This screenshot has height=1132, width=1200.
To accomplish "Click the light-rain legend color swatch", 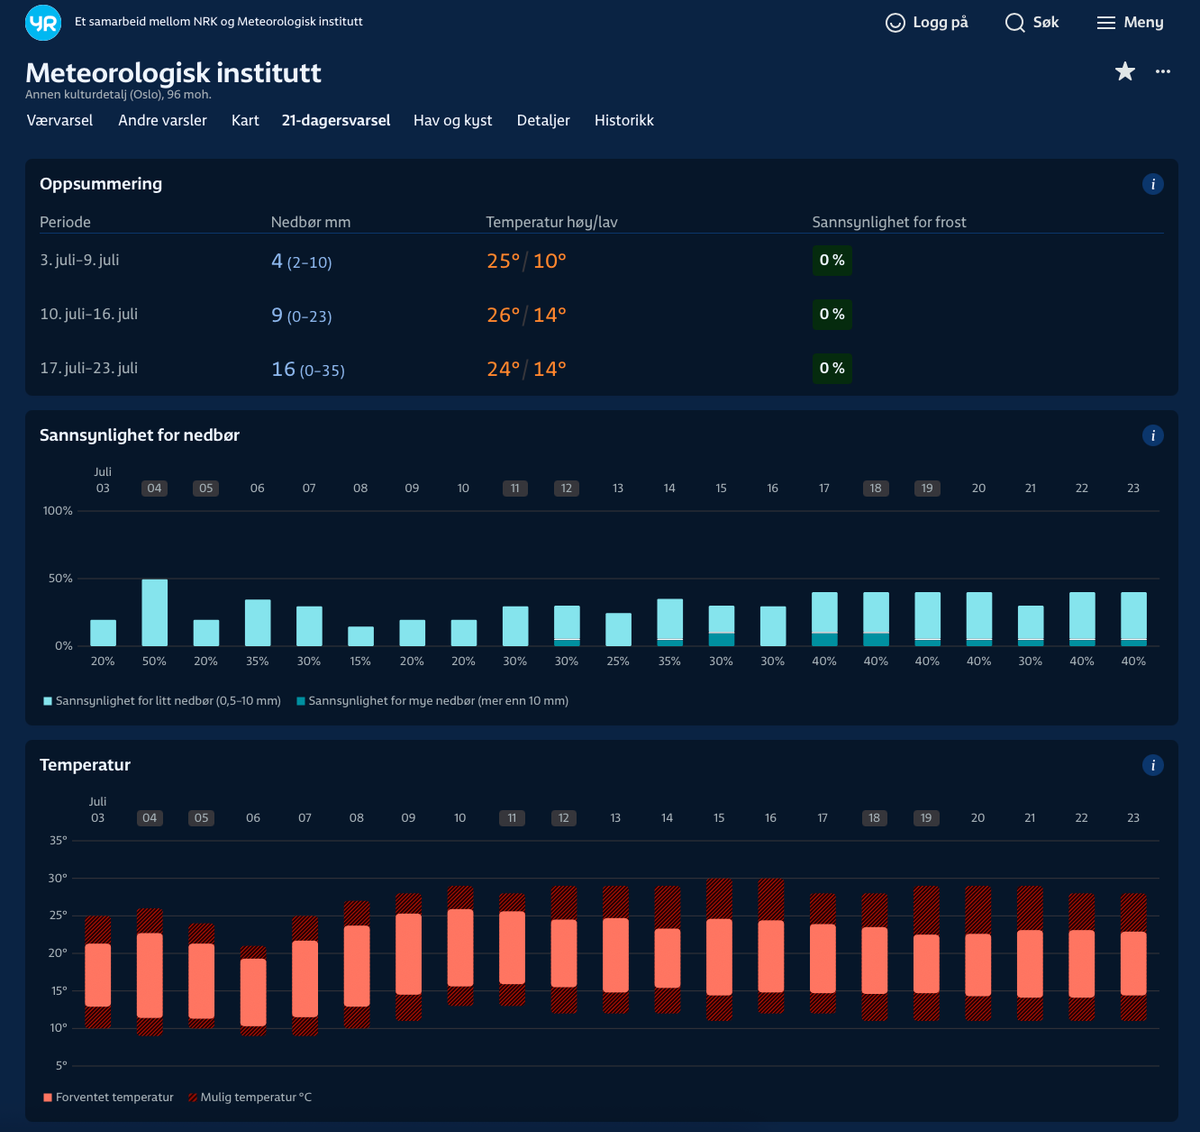I will coord(47,701).
